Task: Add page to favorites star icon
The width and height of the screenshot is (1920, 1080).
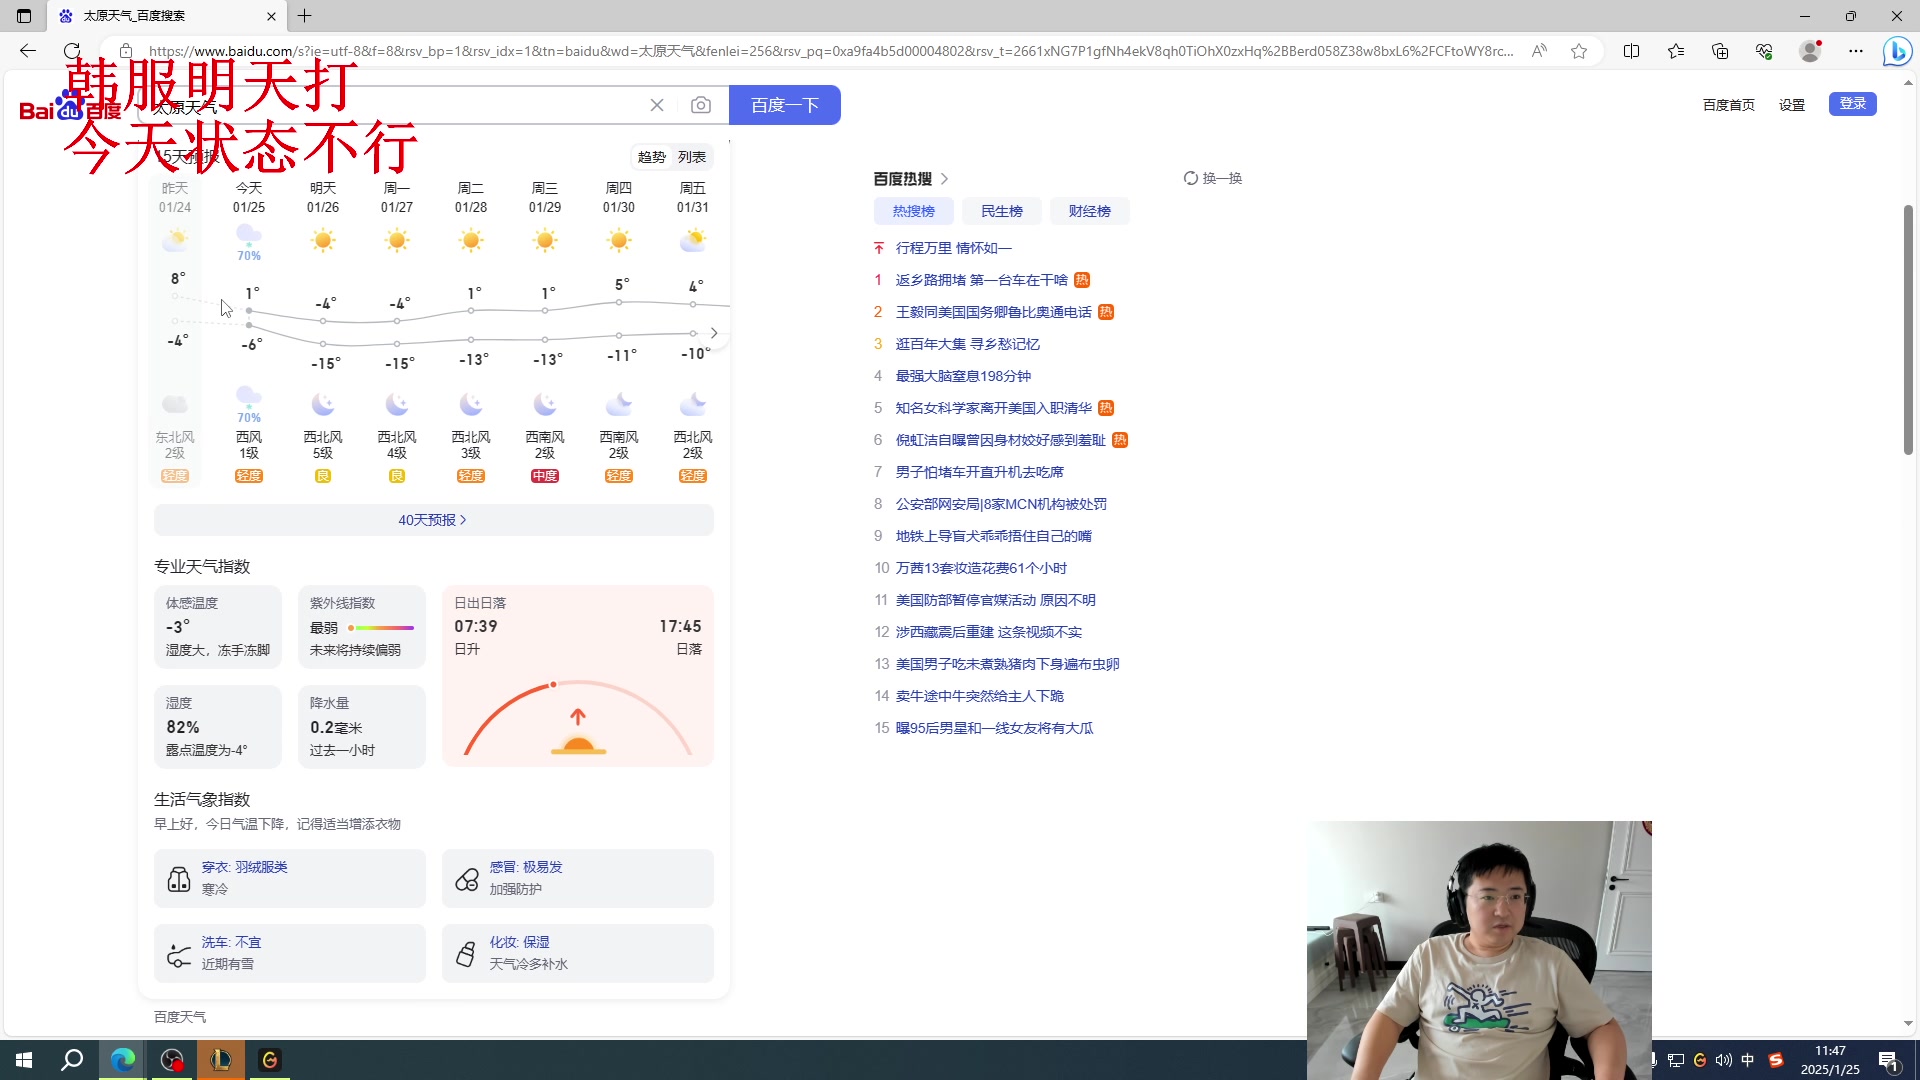Action: click(x=1579, y=51)
